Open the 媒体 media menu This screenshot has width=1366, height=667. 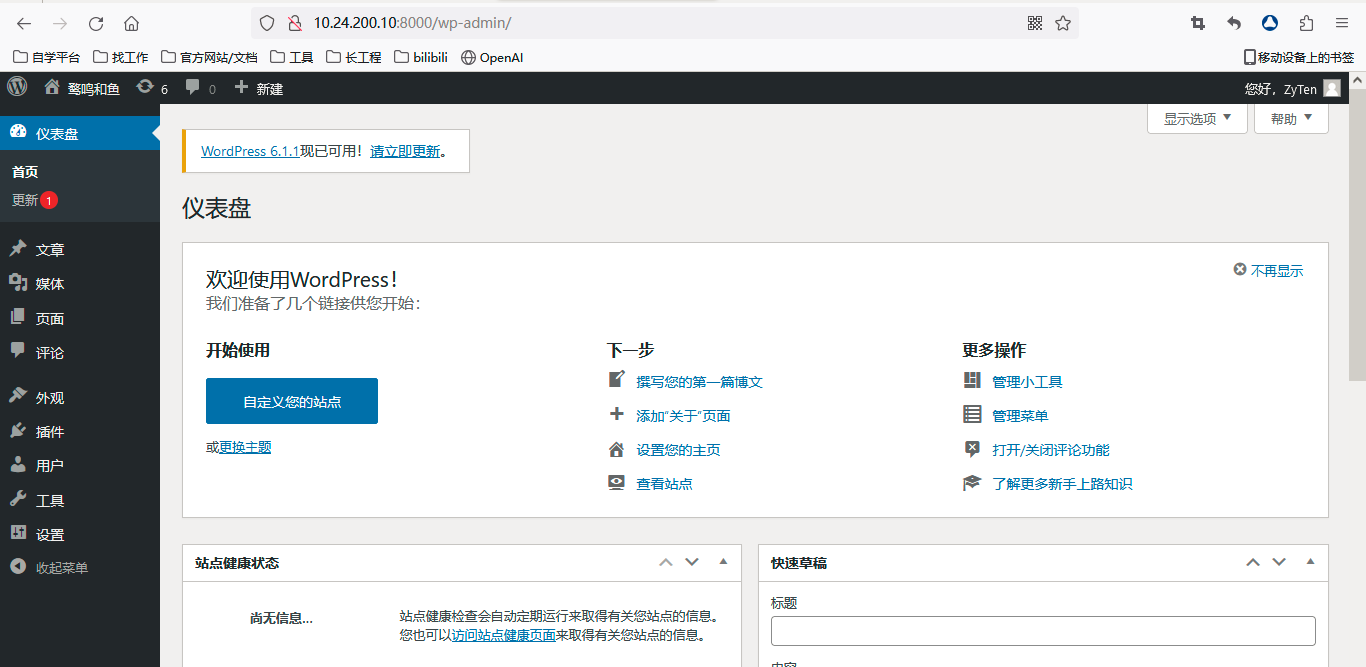(80, 284)
